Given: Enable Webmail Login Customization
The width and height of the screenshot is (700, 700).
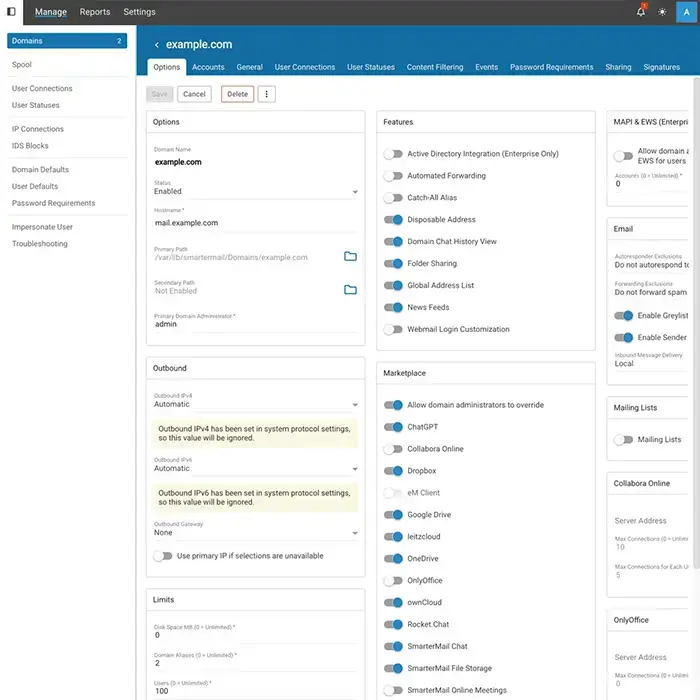Looking at the screenshot, I should pos(393,329).
